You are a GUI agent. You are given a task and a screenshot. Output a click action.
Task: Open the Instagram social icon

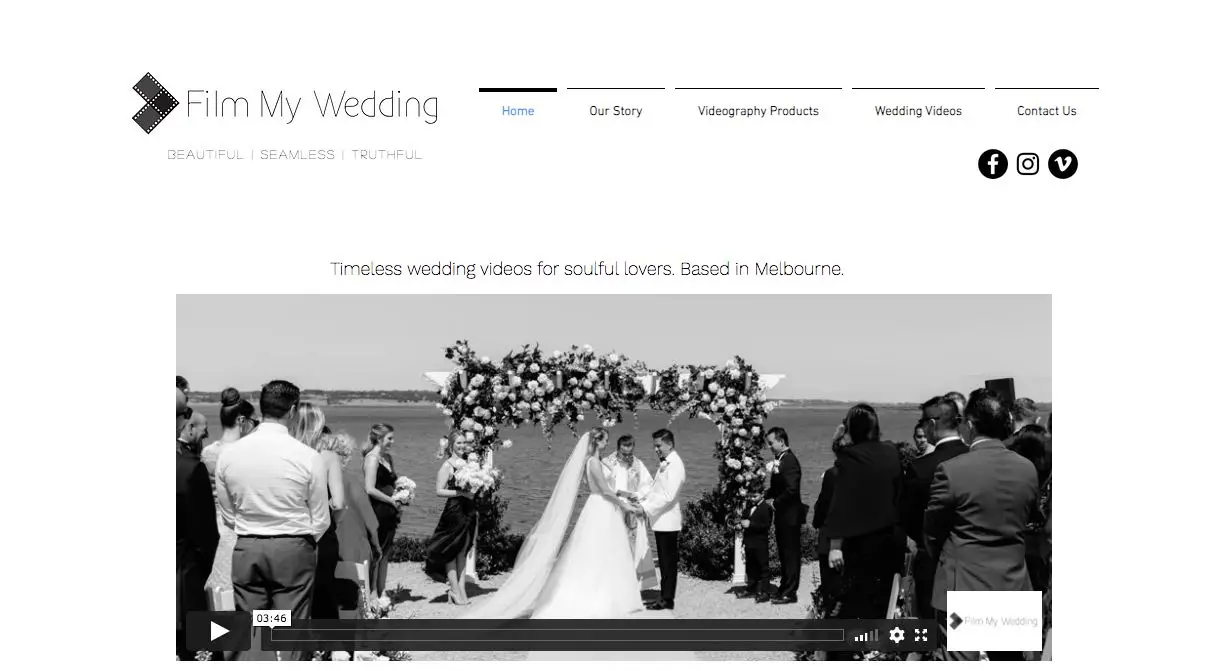click(x=1028, y=164)
